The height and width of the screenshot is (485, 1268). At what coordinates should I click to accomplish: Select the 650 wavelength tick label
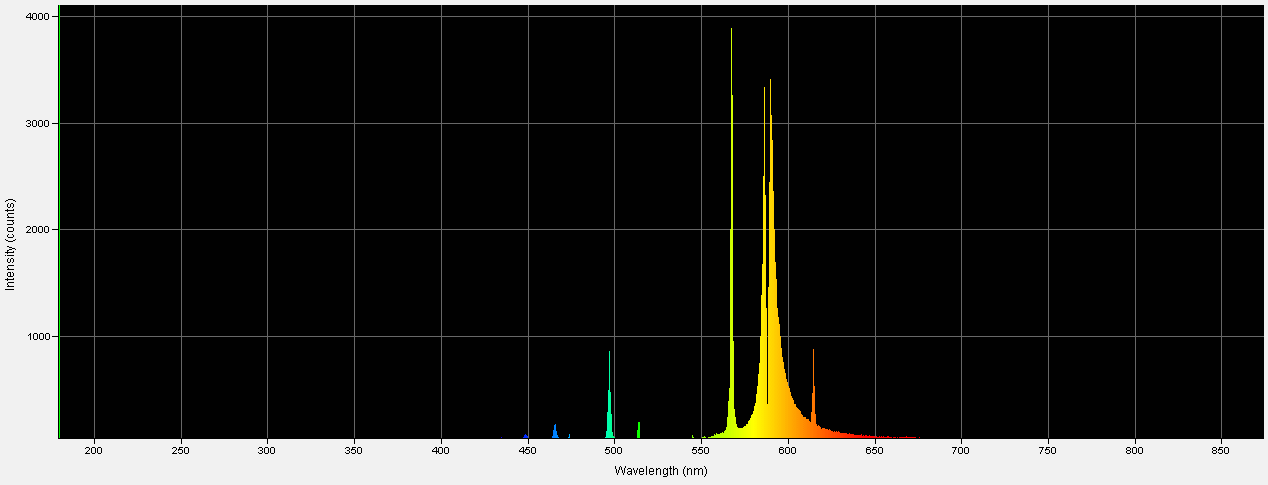(874, 451)
